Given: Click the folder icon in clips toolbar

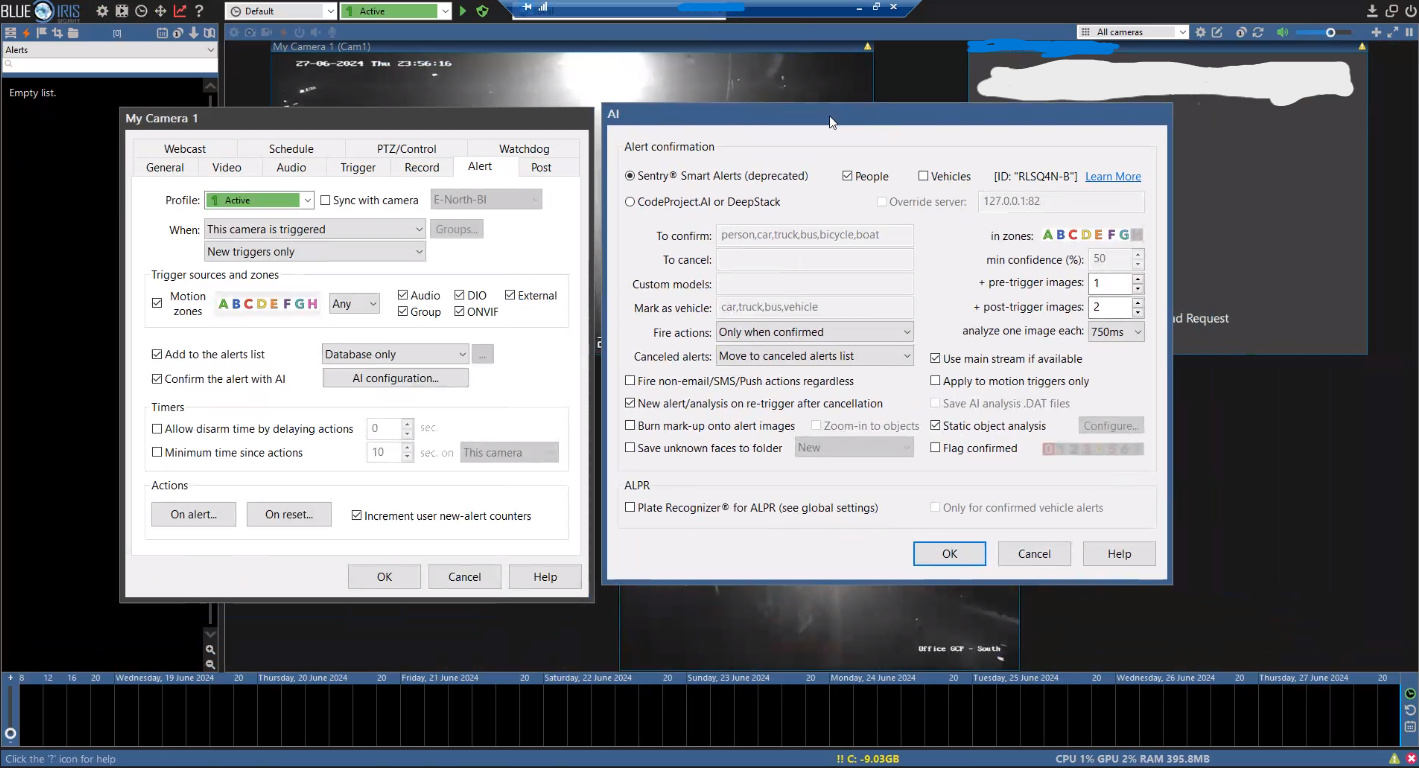Looking at the screenshot, I should click(73, 33).
